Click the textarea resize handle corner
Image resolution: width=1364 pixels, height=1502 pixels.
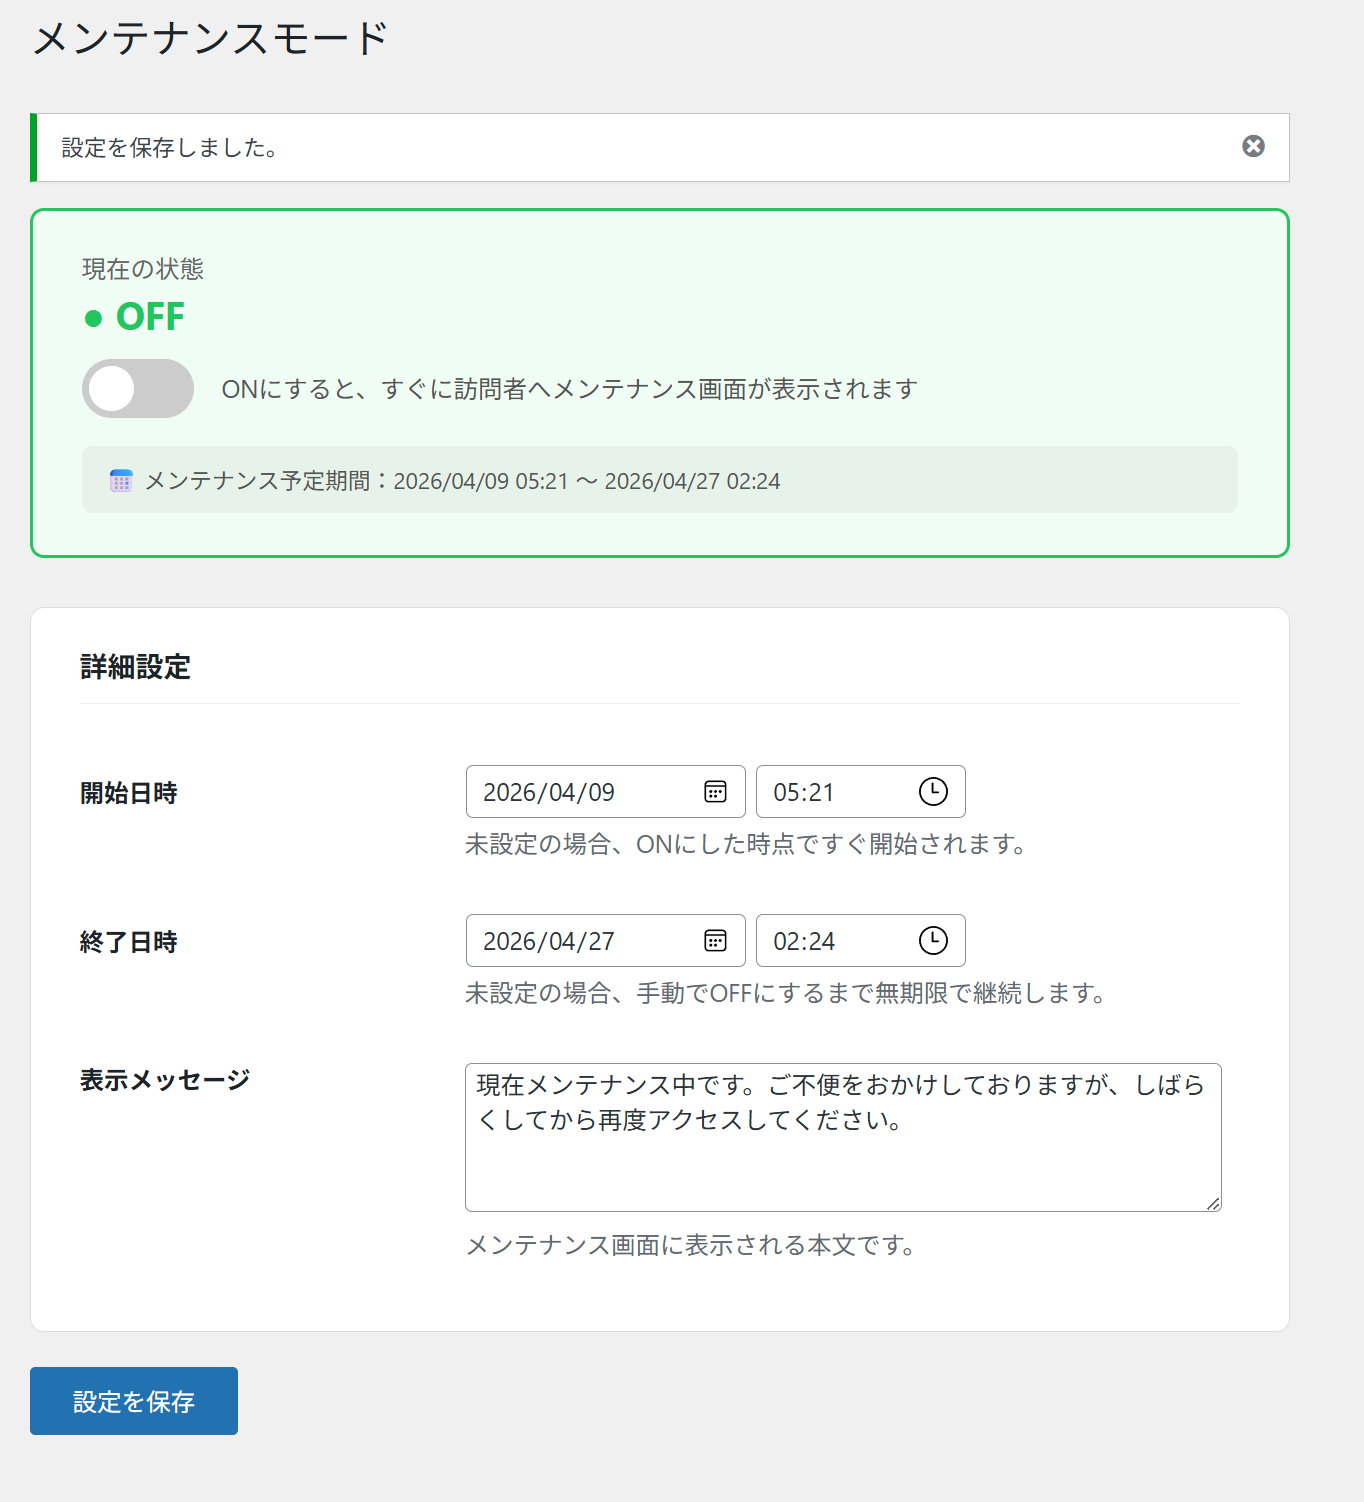(x=1212, y=1203)
